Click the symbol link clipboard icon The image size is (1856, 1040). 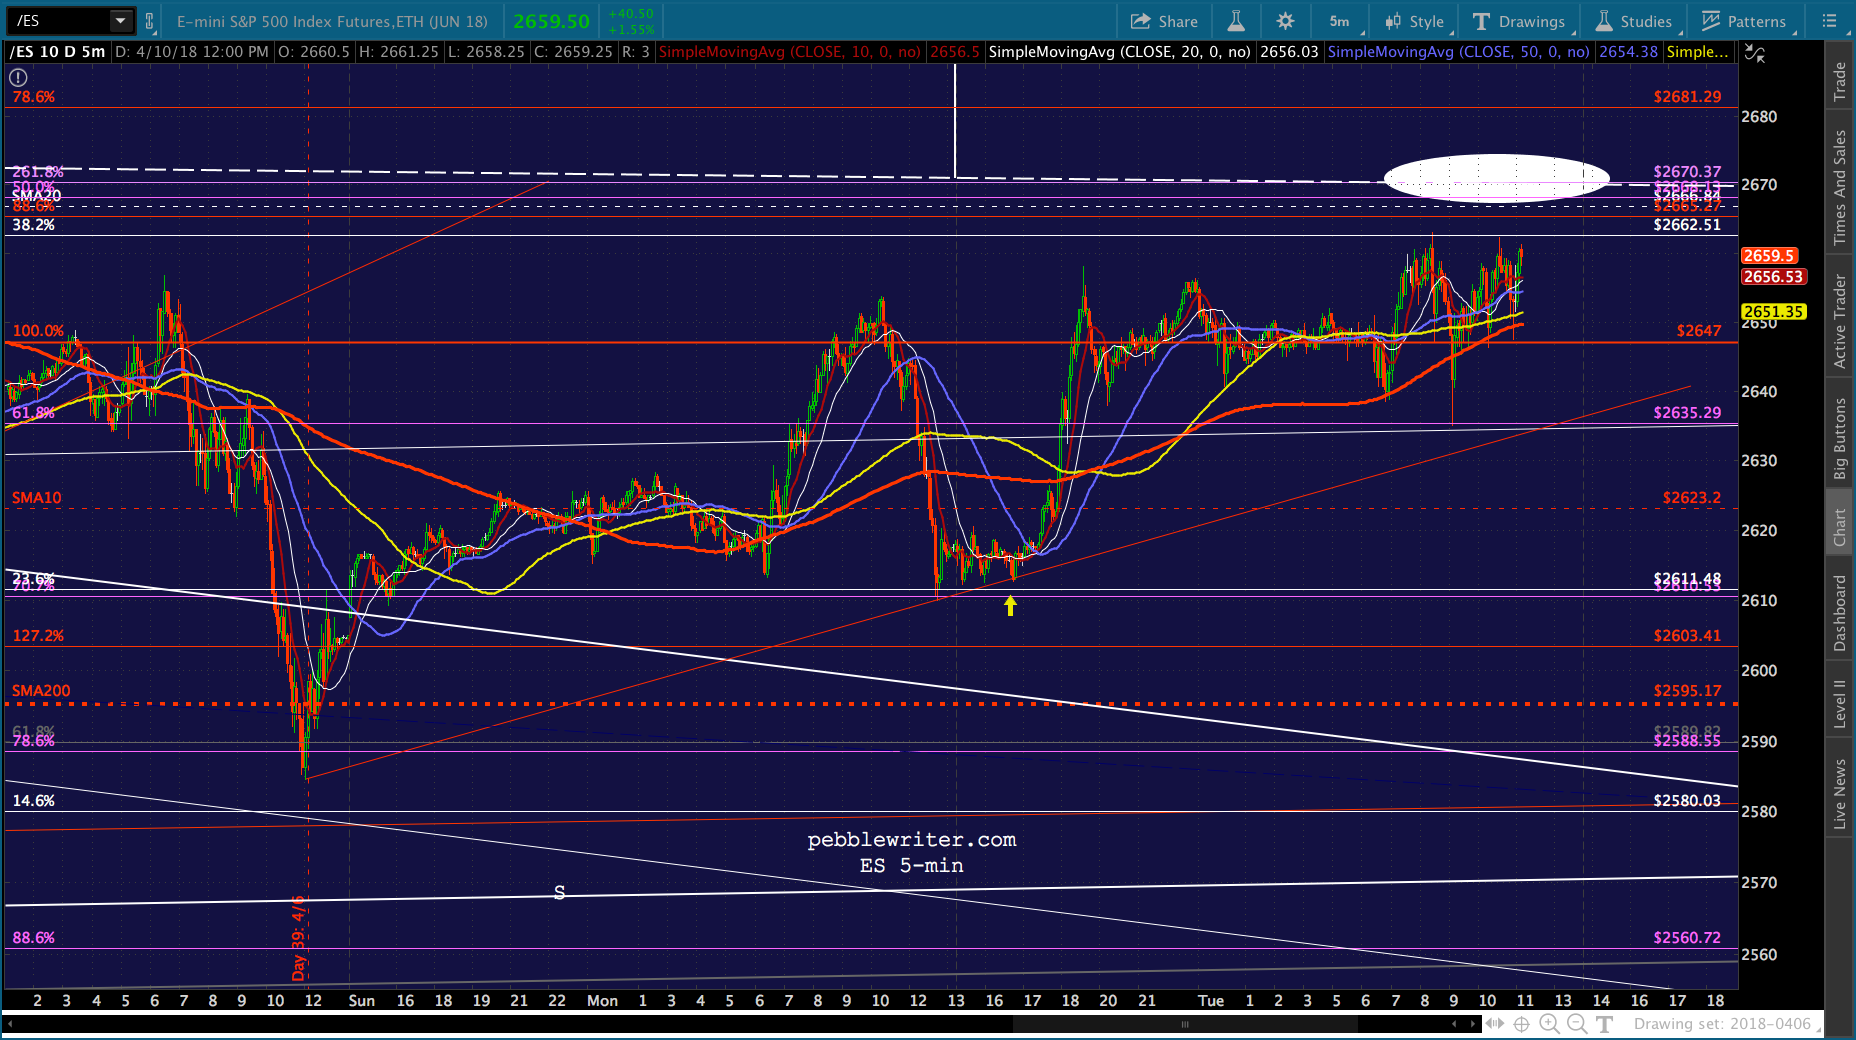(150, 21)
